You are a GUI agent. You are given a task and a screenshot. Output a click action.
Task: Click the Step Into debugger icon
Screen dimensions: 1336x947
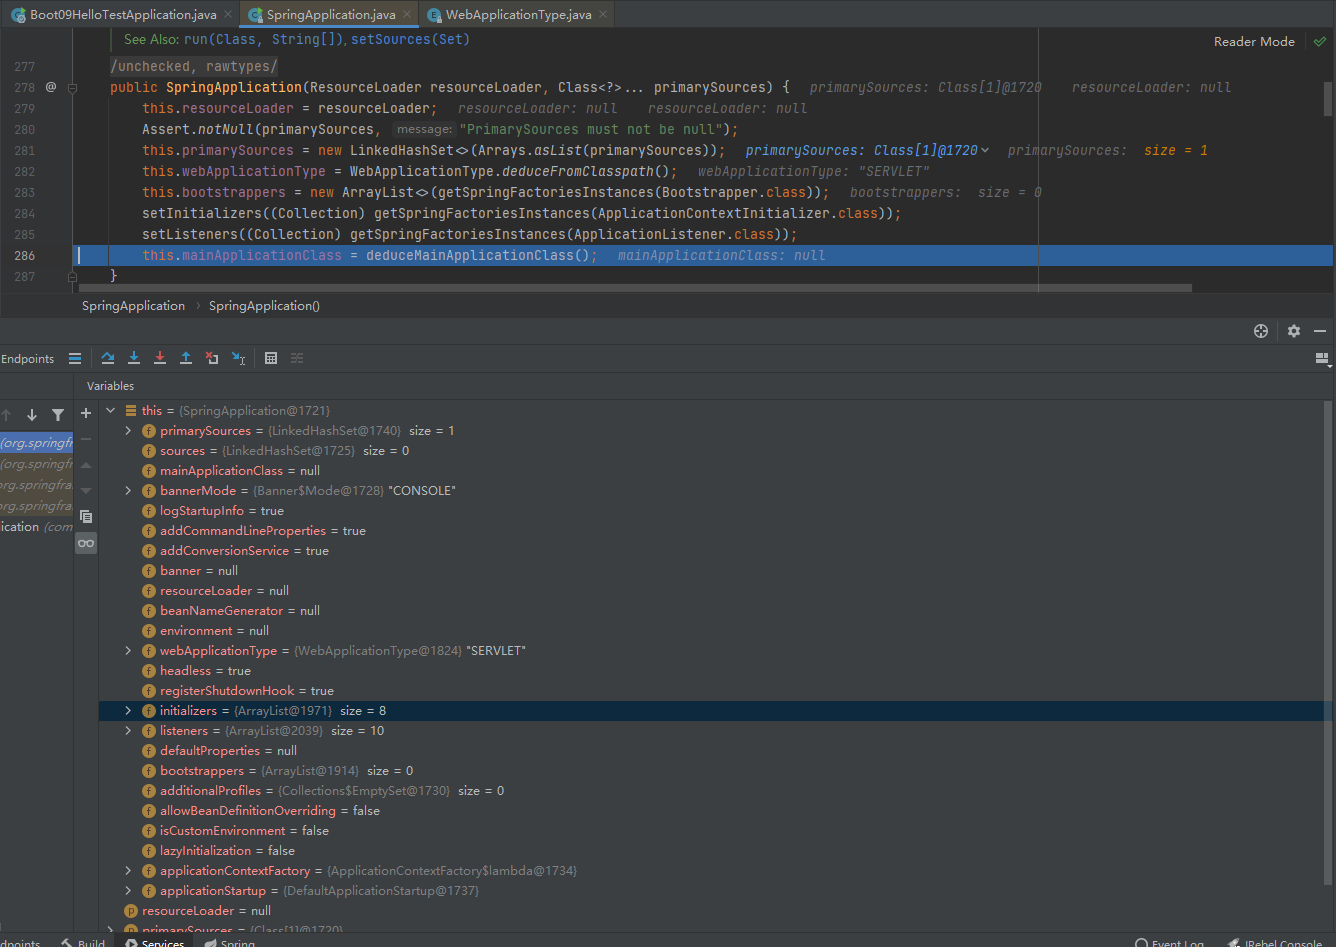click(x=134, y=358)
